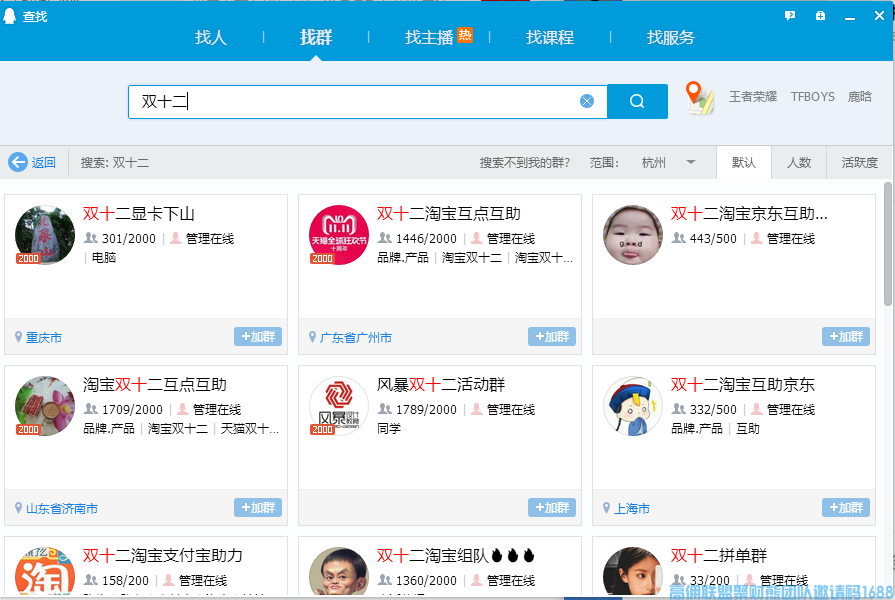This screenshot has height=600, width=895.
Task: Expand the 范围 杭州 dropdown
Action: click(x=668, y=163)
